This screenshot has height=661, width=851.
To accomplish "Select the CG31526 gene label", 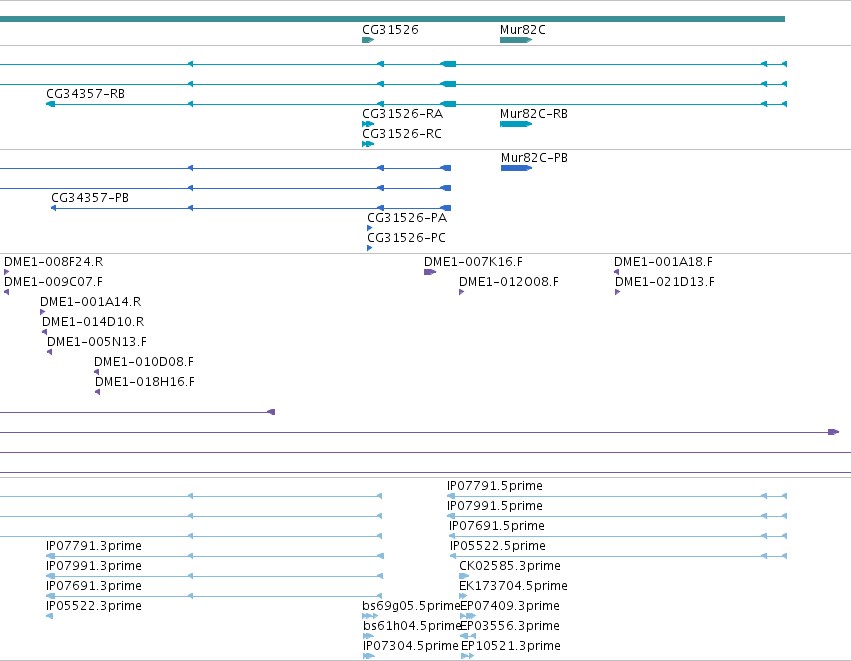I will point(390,30).
